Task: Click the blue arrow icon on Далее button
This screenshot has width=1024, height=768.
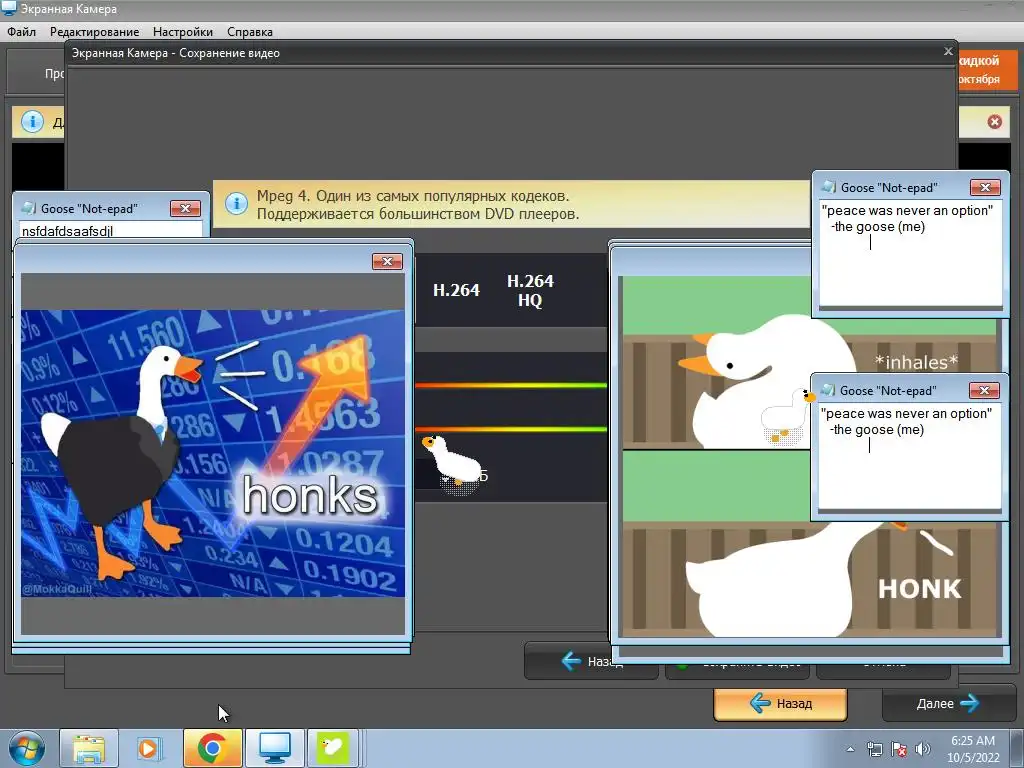Action: point(970,703)
